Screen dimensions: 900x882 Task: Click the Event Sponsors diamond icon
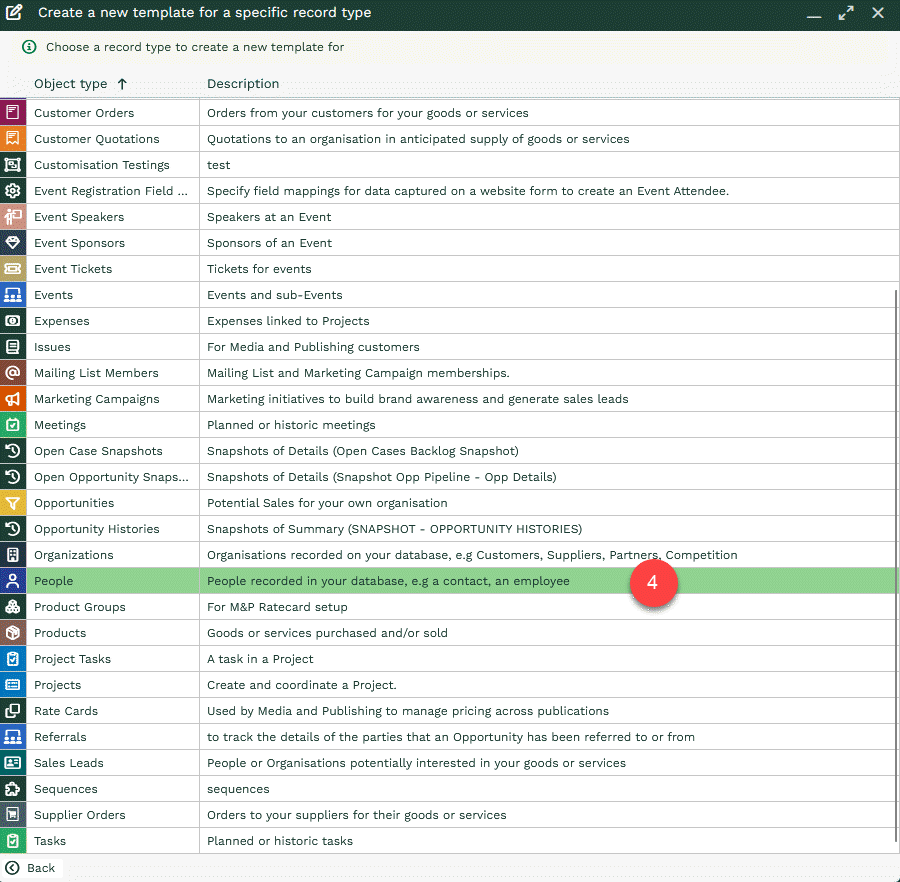[x=13, y=243]
